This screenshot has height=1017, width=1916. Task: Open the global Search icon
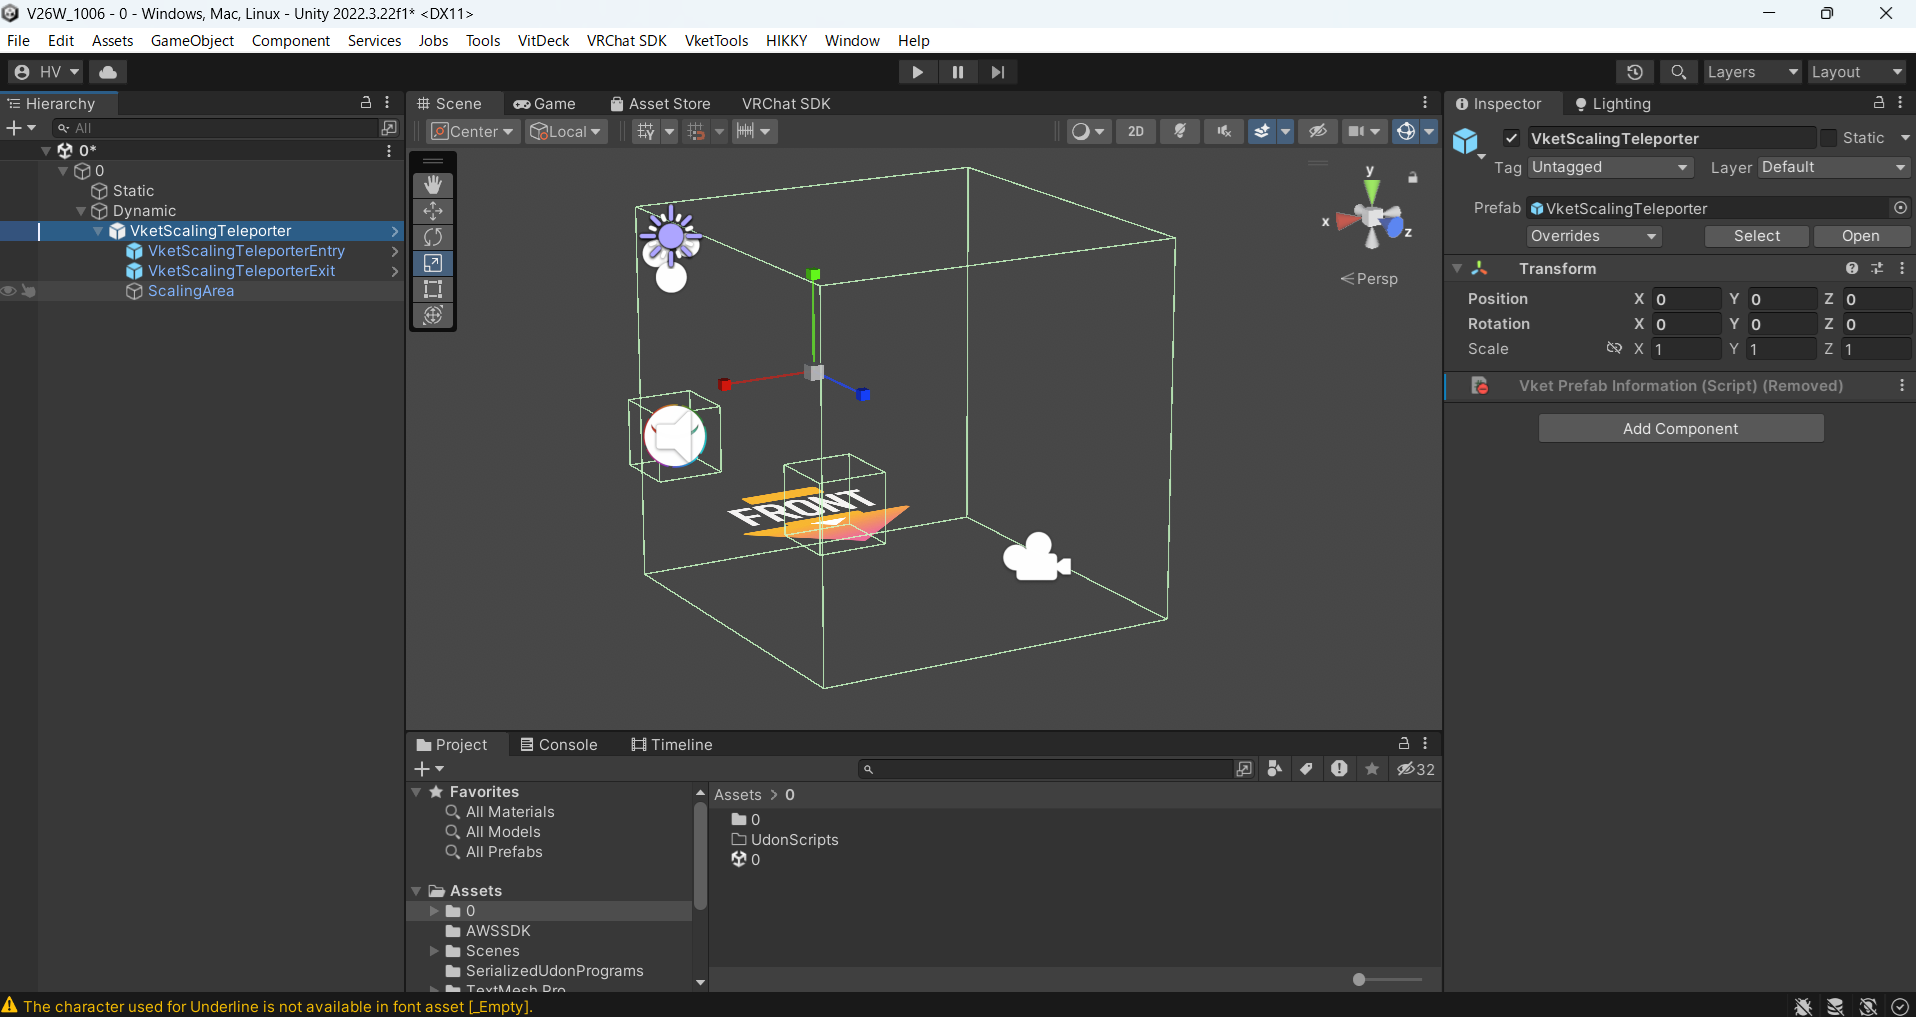coord(1679,72)
